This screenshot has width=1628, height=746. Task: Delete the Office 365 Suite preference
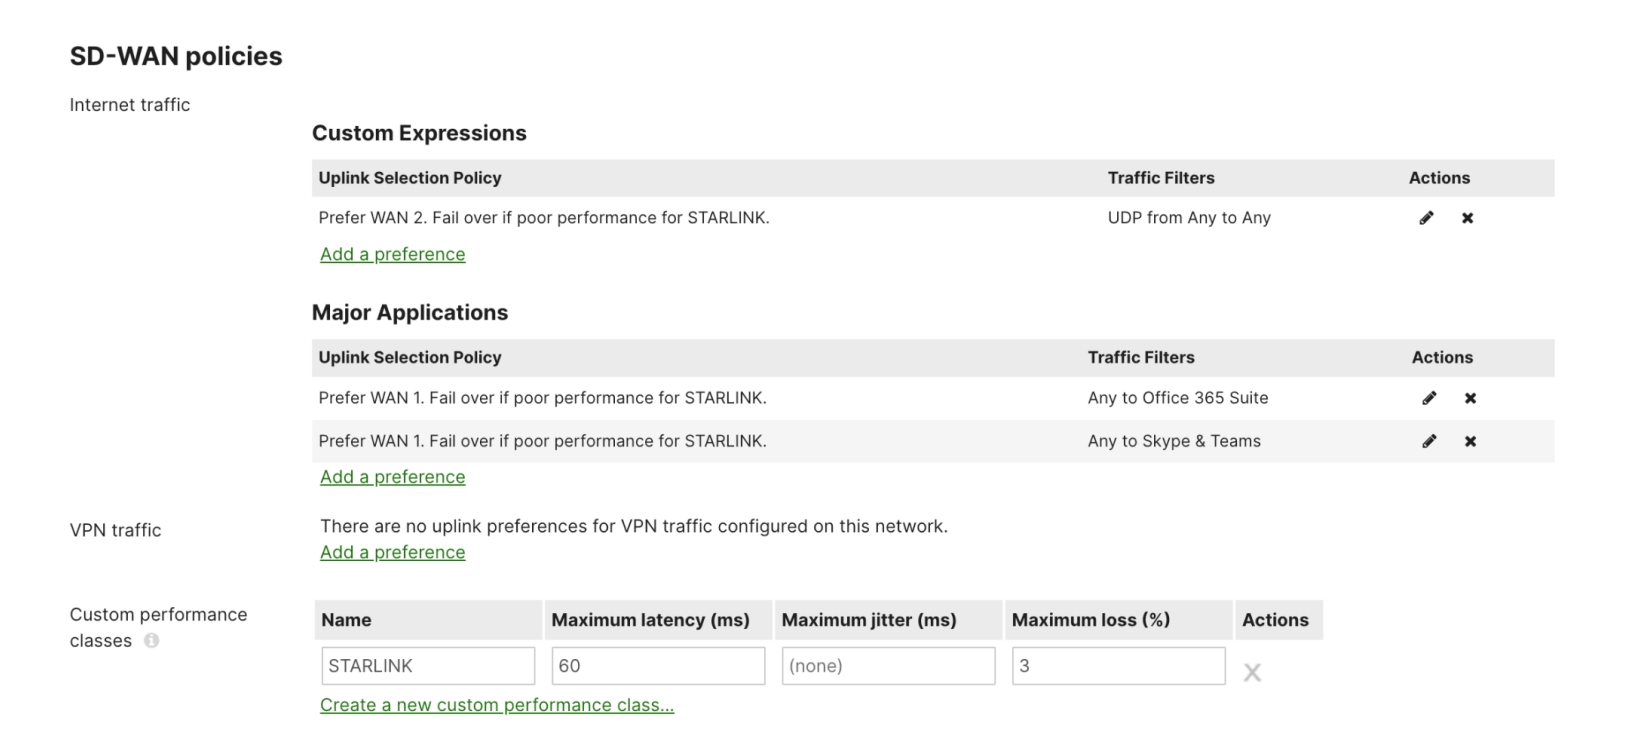[x=1470, y=397]
